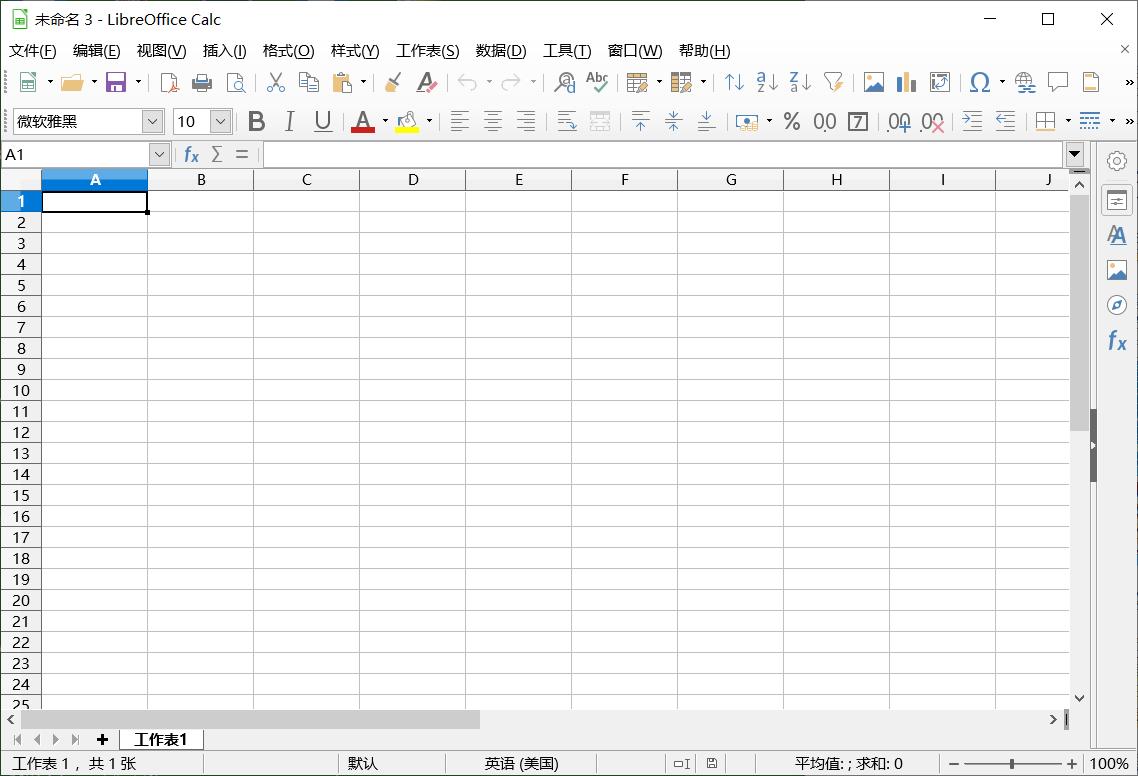Open the Paste options dropdown arrow
The image size is (1138, 776).
pyautogui.click(x=363, y=82)
